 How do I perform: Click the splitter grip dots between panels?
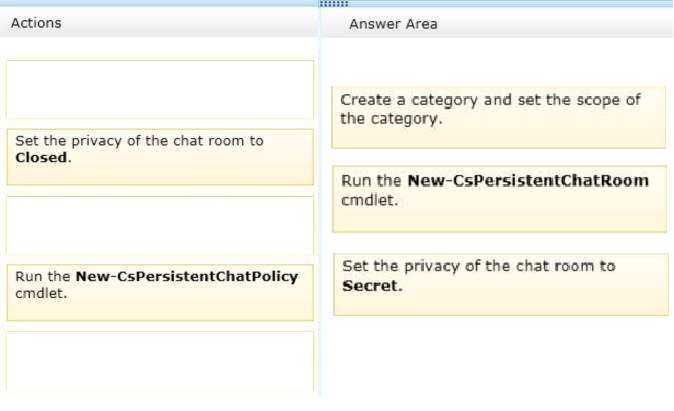[334, 4]
